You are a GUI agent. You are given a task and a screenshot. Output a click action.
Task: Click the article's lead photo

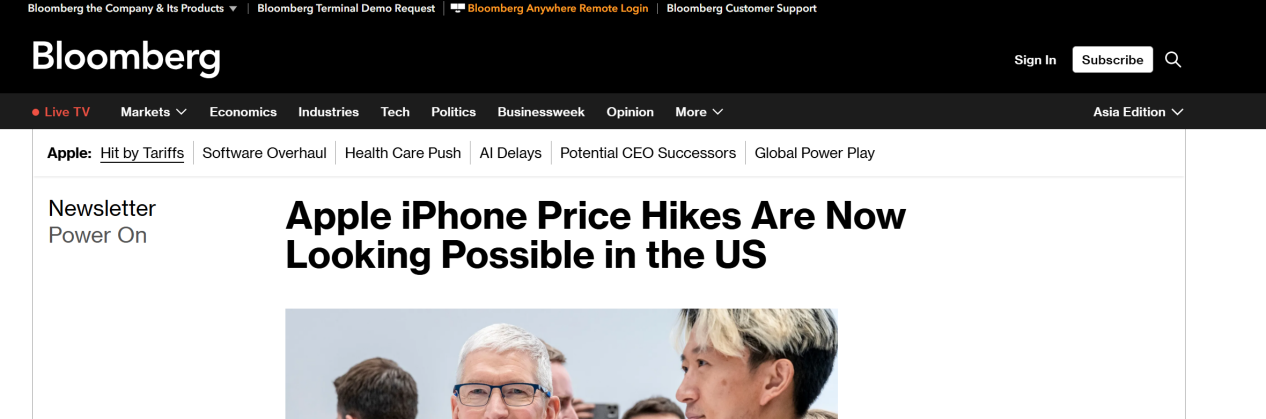click(561, 364)
